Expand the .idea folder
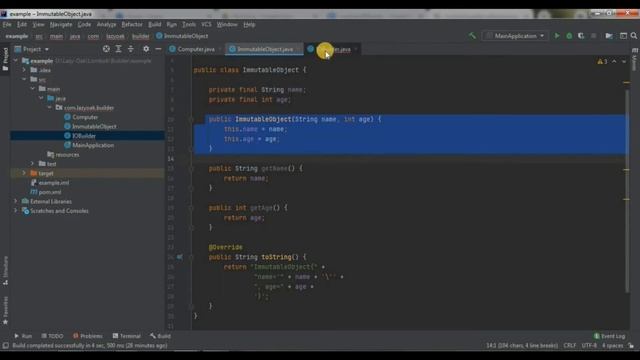640x360 pixels. [24, 70]
